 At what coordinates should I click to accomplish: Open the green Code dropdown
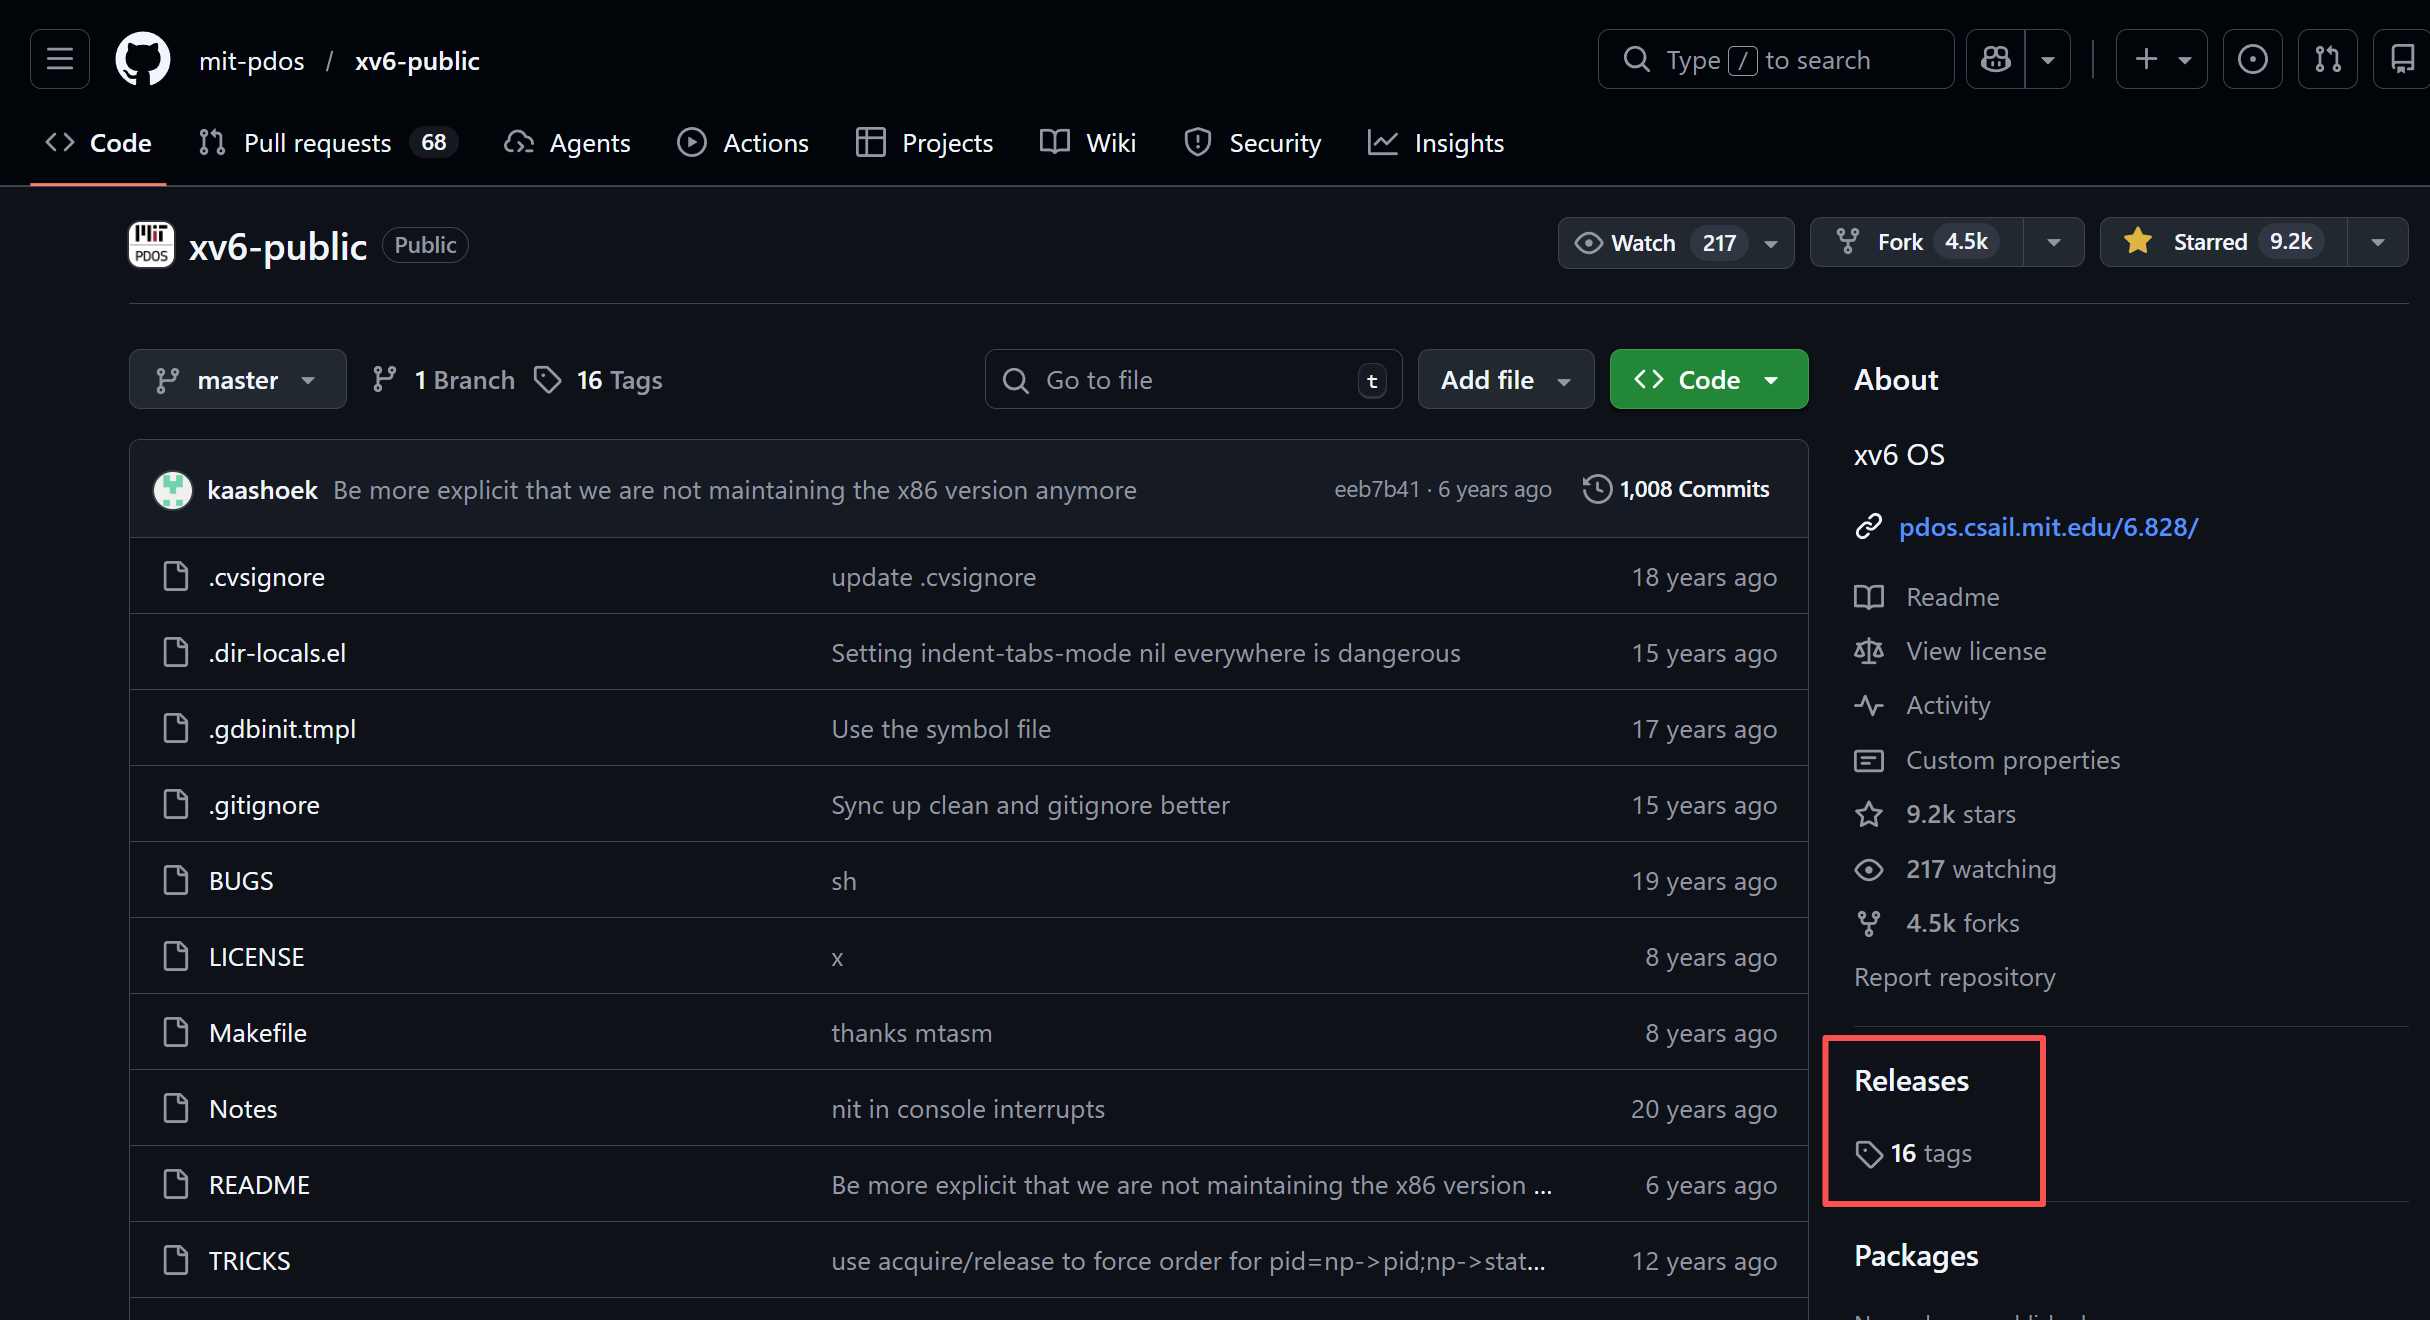click(x=1708, y=380)
